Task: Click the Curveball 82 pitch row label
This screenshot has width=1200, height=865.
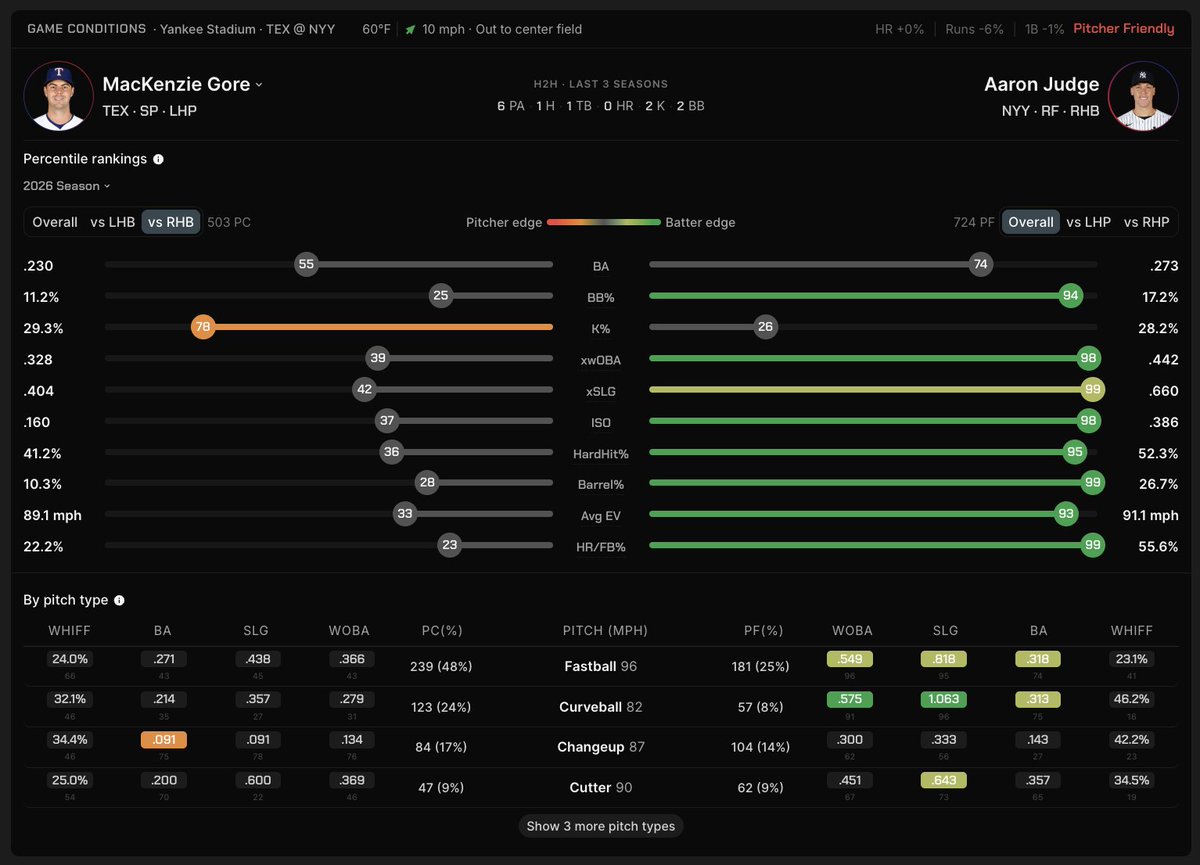Action: point(601,707)
